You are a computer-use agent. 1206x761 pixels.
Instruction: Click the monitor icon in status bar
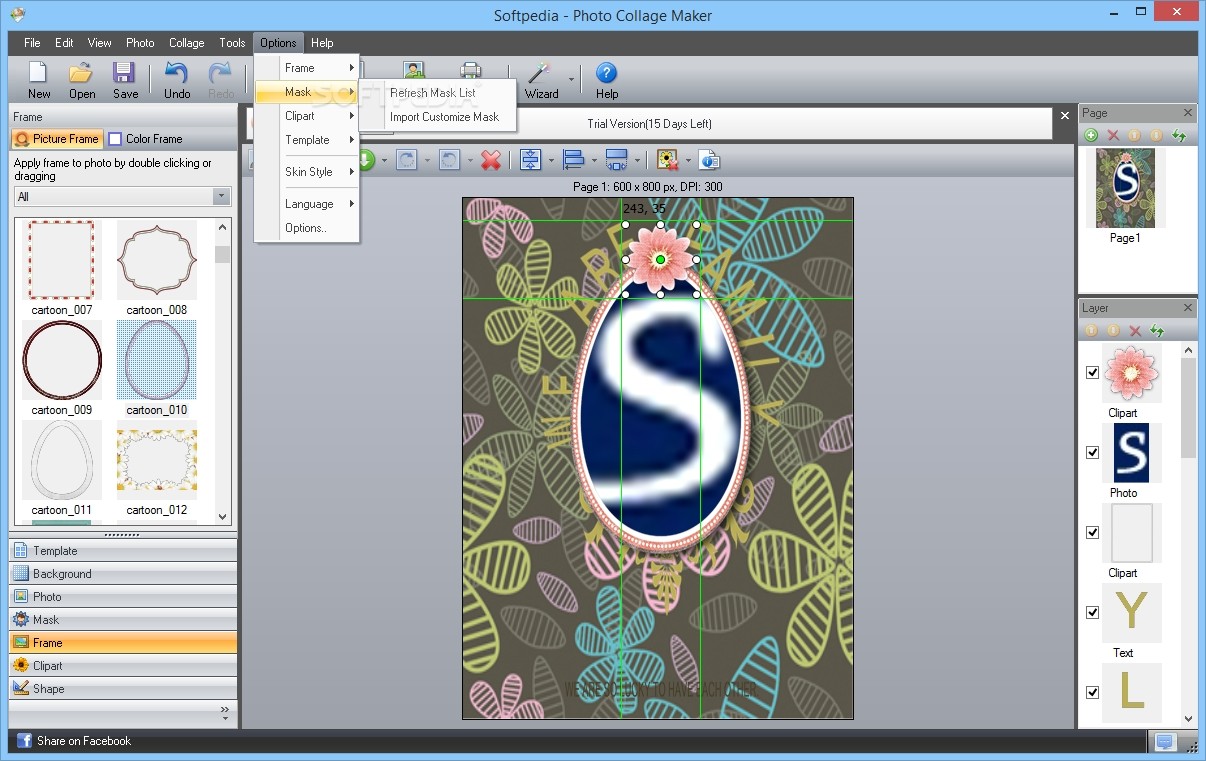click(1164, 741)
